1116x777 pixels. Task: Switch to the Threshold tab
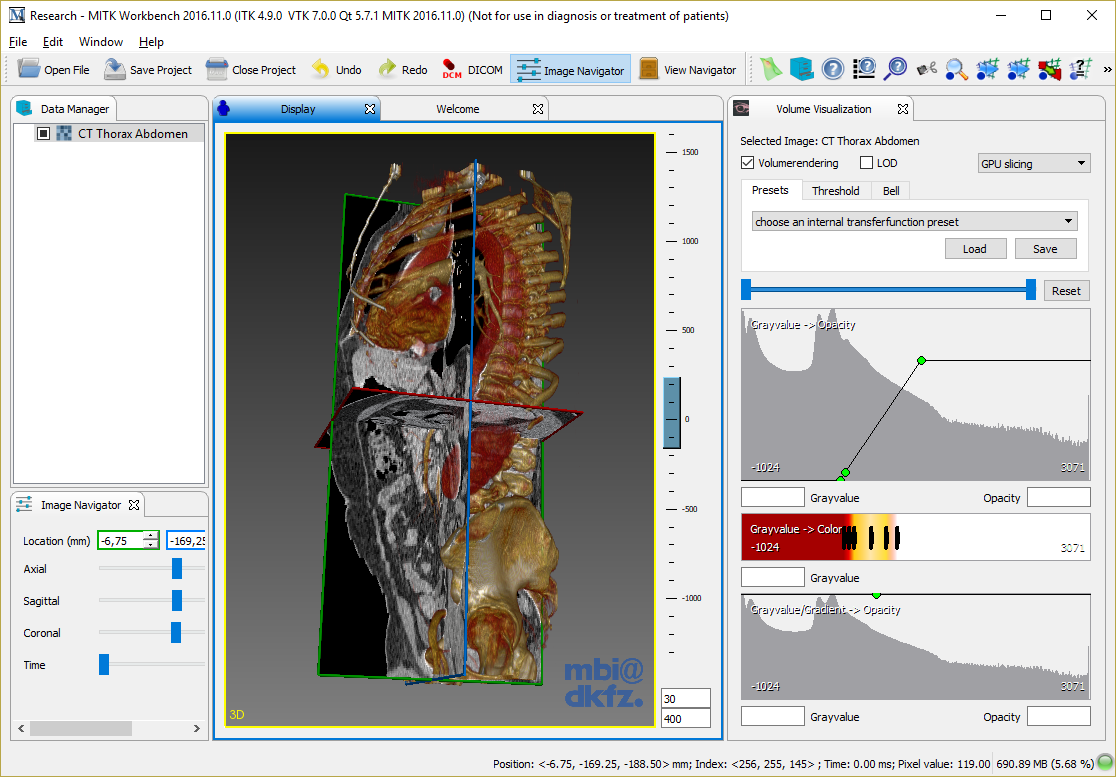pyautogui.click(x=835, y=191)
